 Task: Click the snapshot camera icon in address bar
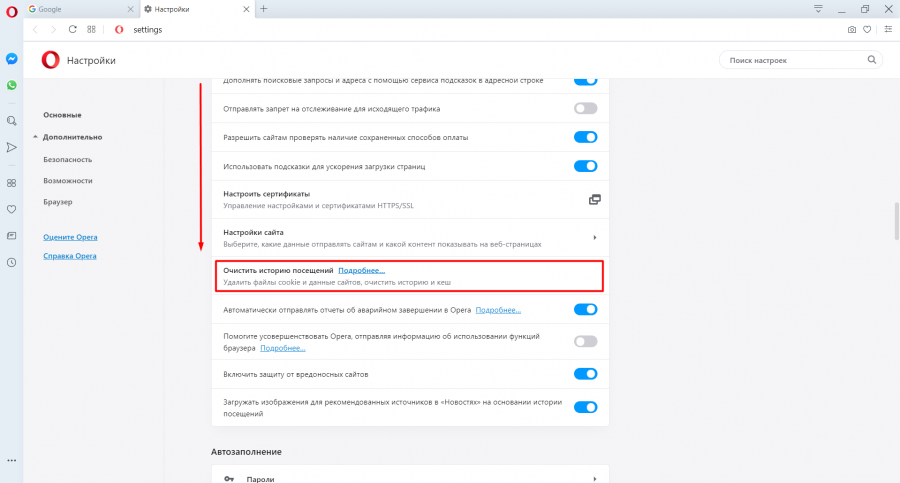point(852,30)
